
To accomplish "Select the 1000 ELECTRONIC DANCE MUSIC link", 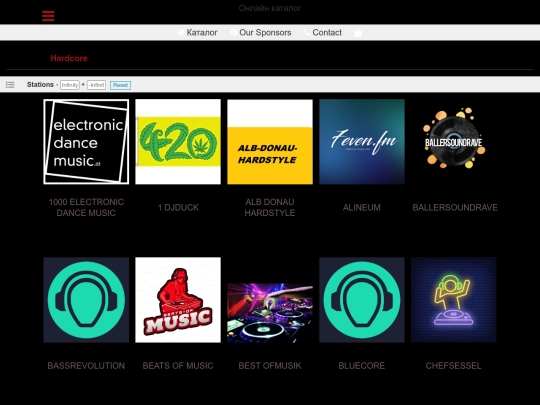I will coord(86,207).
